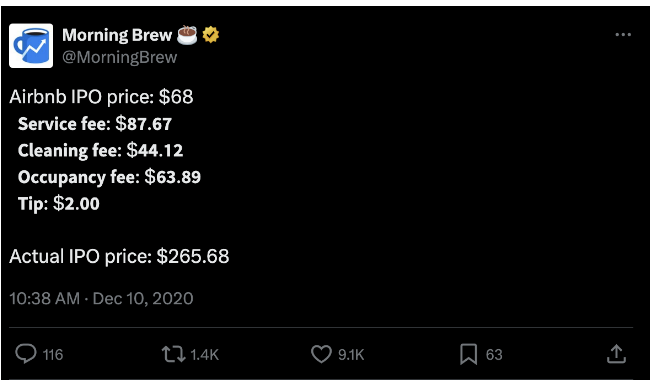
Task: Open the three-dot more options menu
Action: [623, 35]
